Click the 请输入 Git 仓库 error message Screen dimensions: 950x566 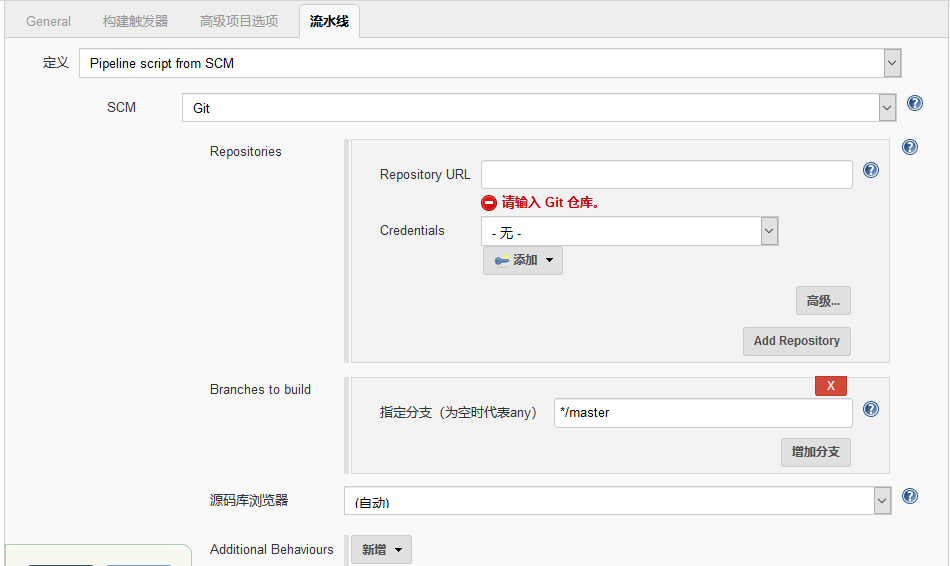[550, 202]
